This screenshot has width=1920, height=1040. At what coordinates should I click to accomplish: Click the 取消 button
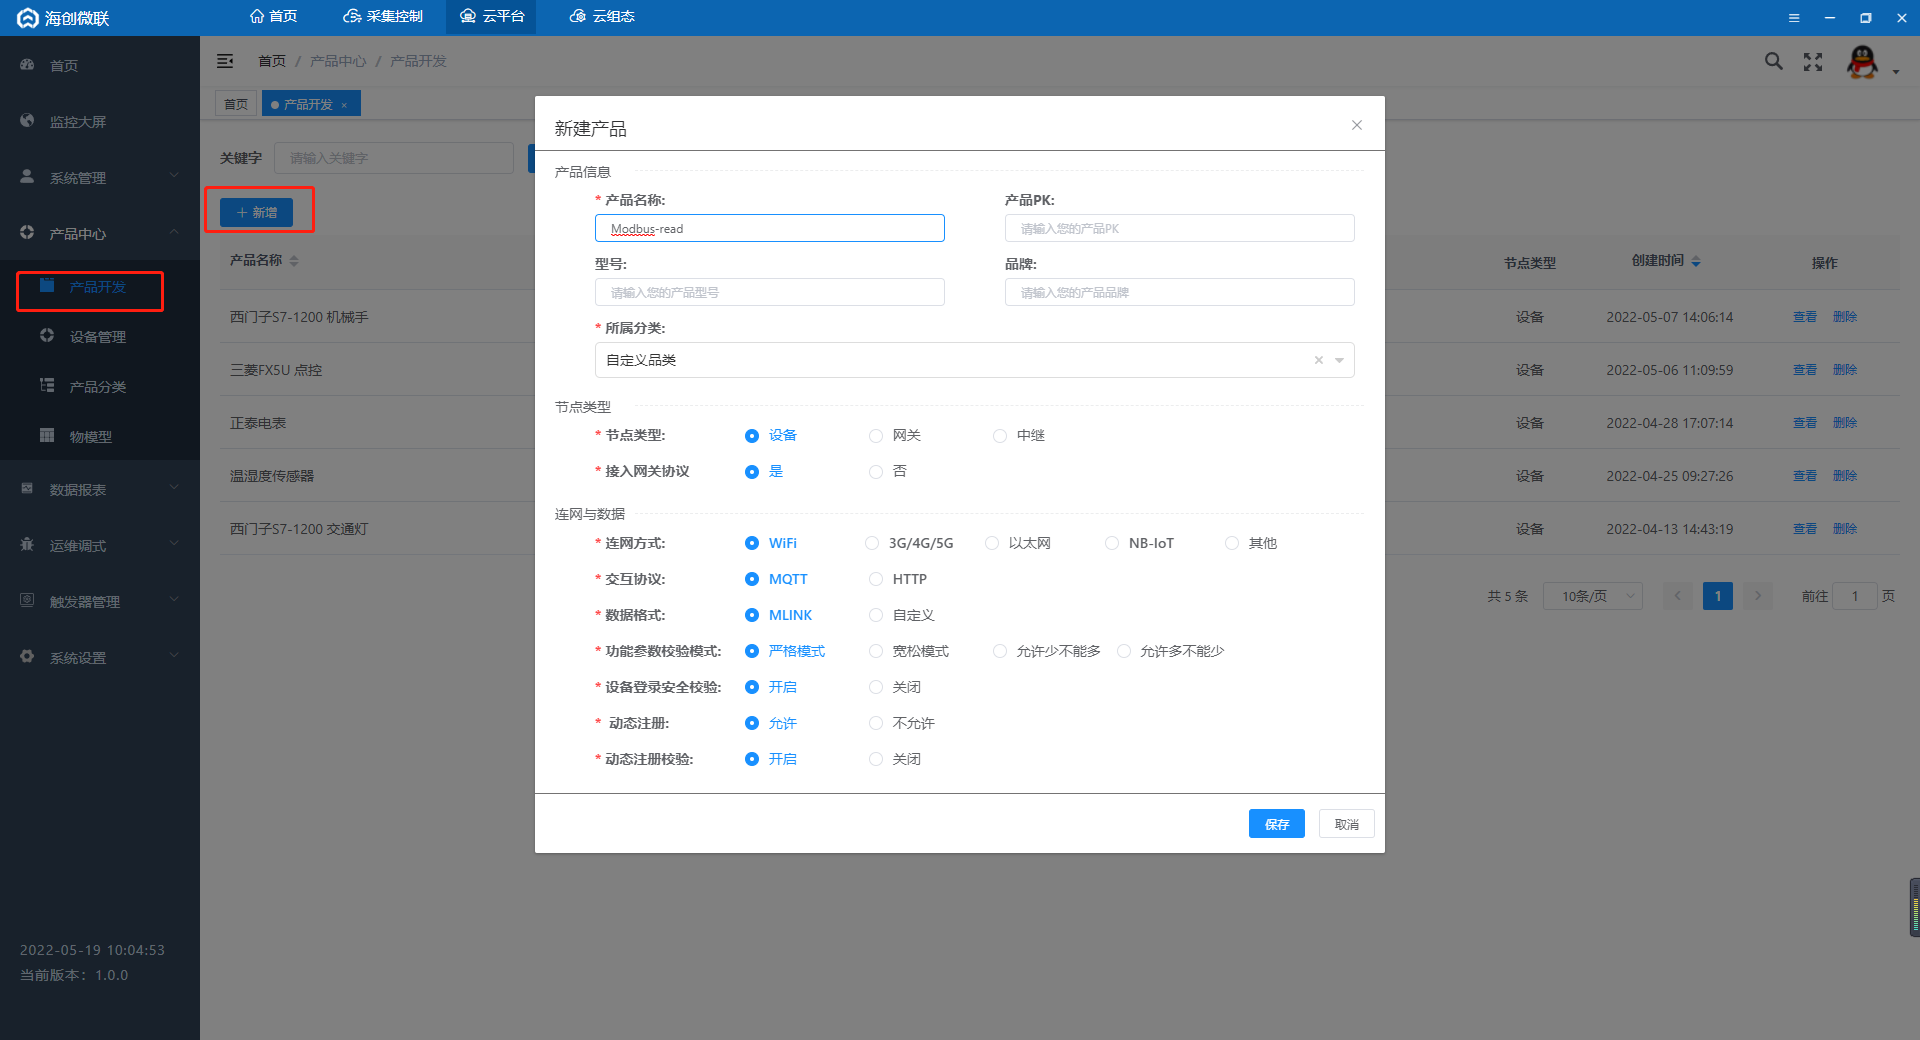click(x=1346, y=824)
